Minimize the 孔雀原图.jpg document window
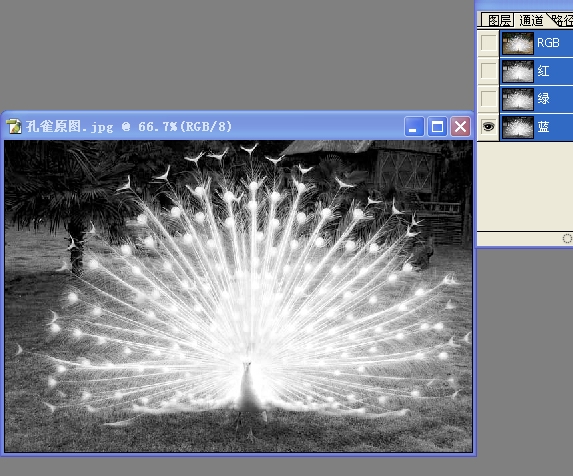573x476 pixels. 414,127
